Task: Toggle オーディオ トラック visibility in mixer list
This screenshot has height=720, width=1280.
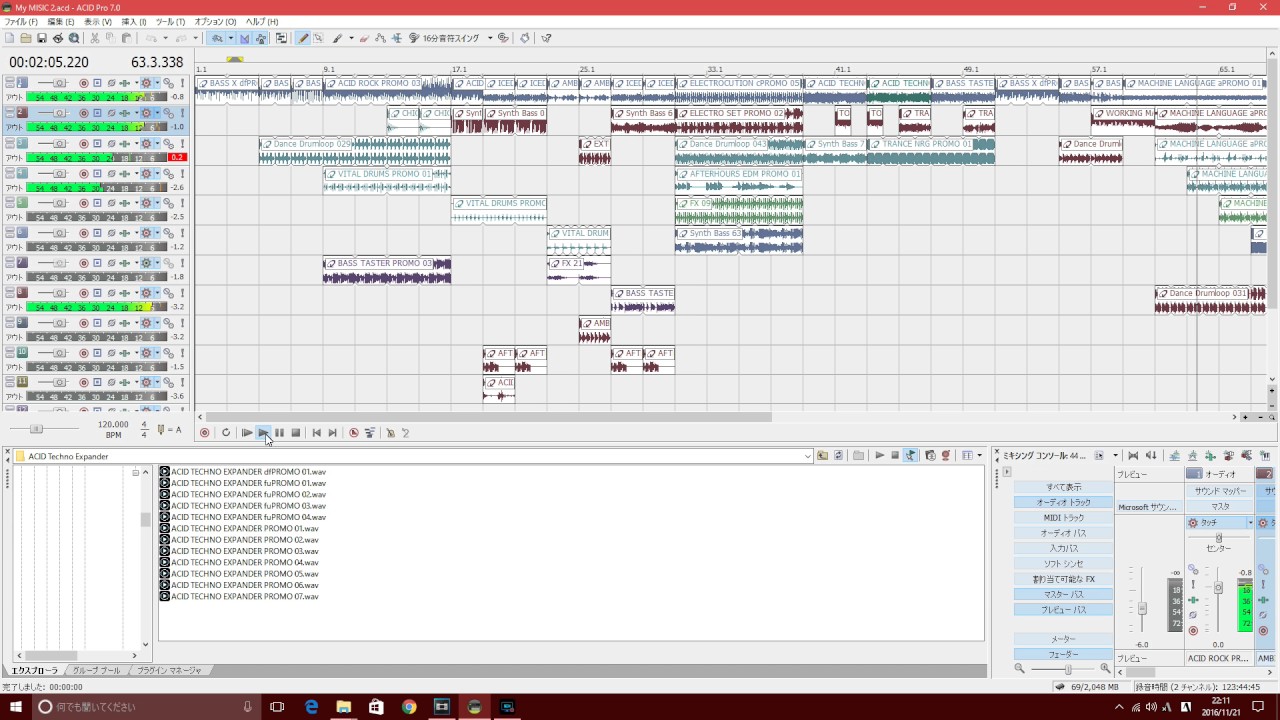Action: pyautogui.click(x=1063, y=502)
